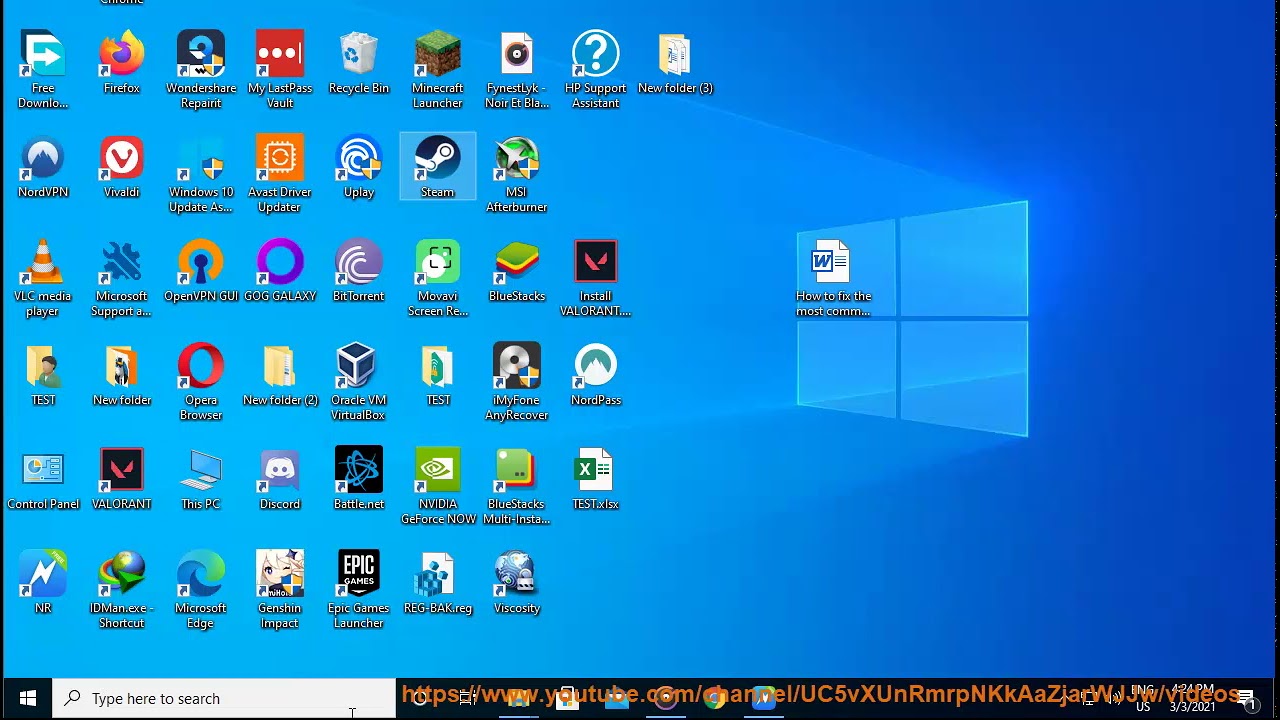This screenshot has height=720, width=1280.
Task: Select the folder named New folder
Action: 122,366
